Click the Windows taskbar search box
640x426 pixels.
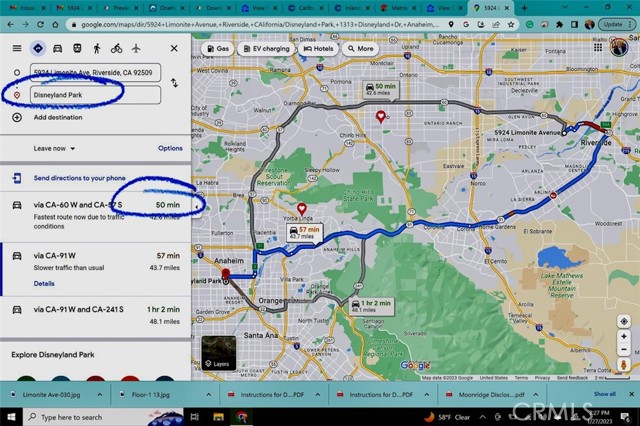click(104, 417)
